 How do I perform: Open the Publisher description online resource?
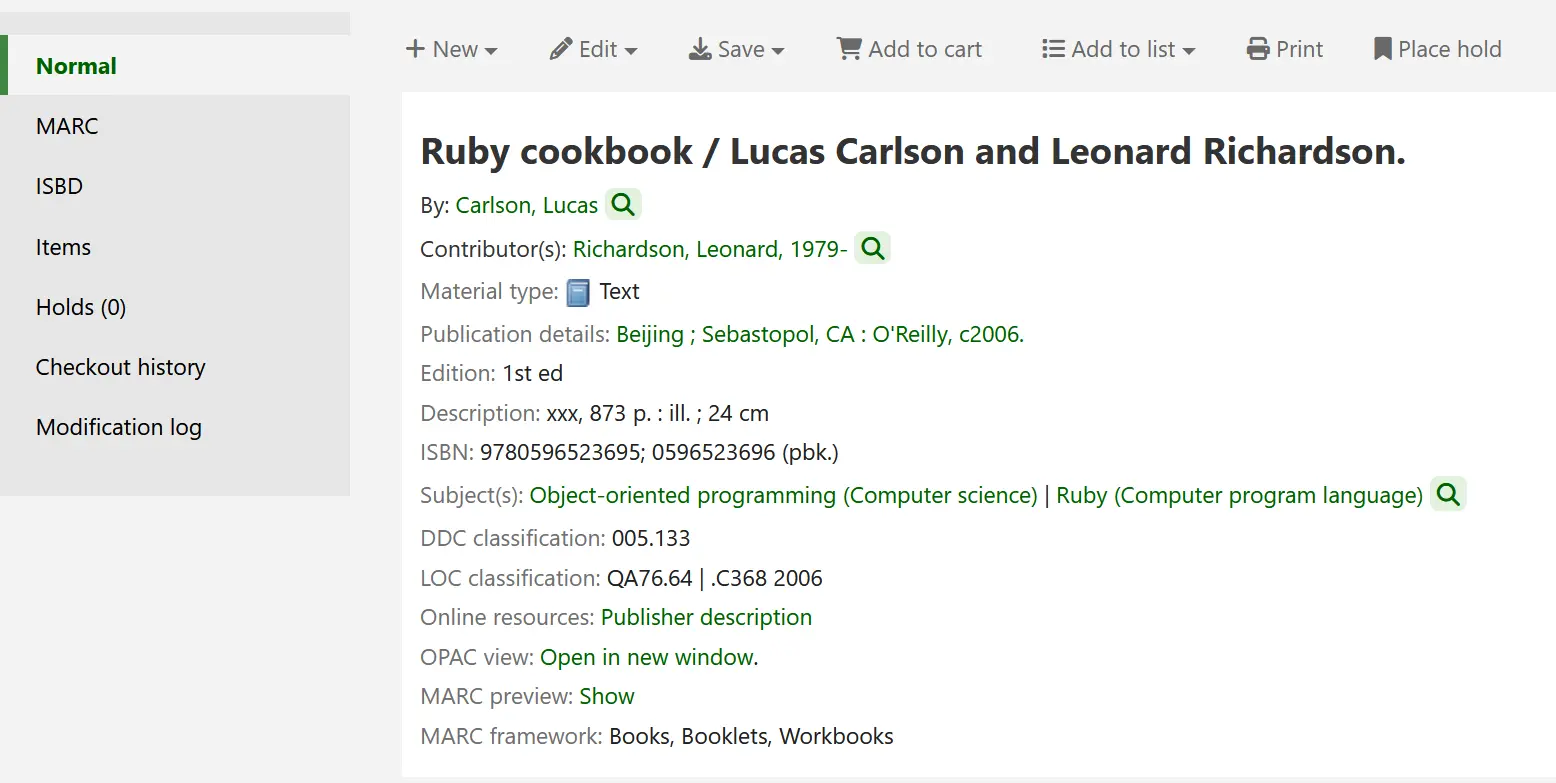coord(706,617)
